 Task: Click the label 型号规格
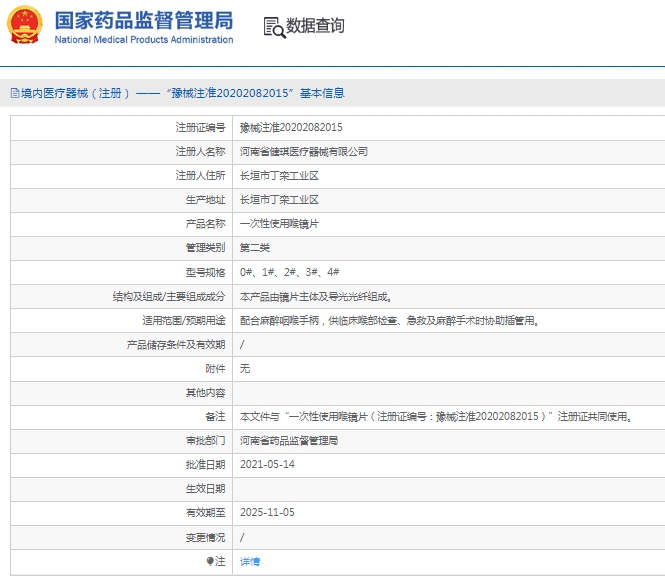tap(206, 272)
